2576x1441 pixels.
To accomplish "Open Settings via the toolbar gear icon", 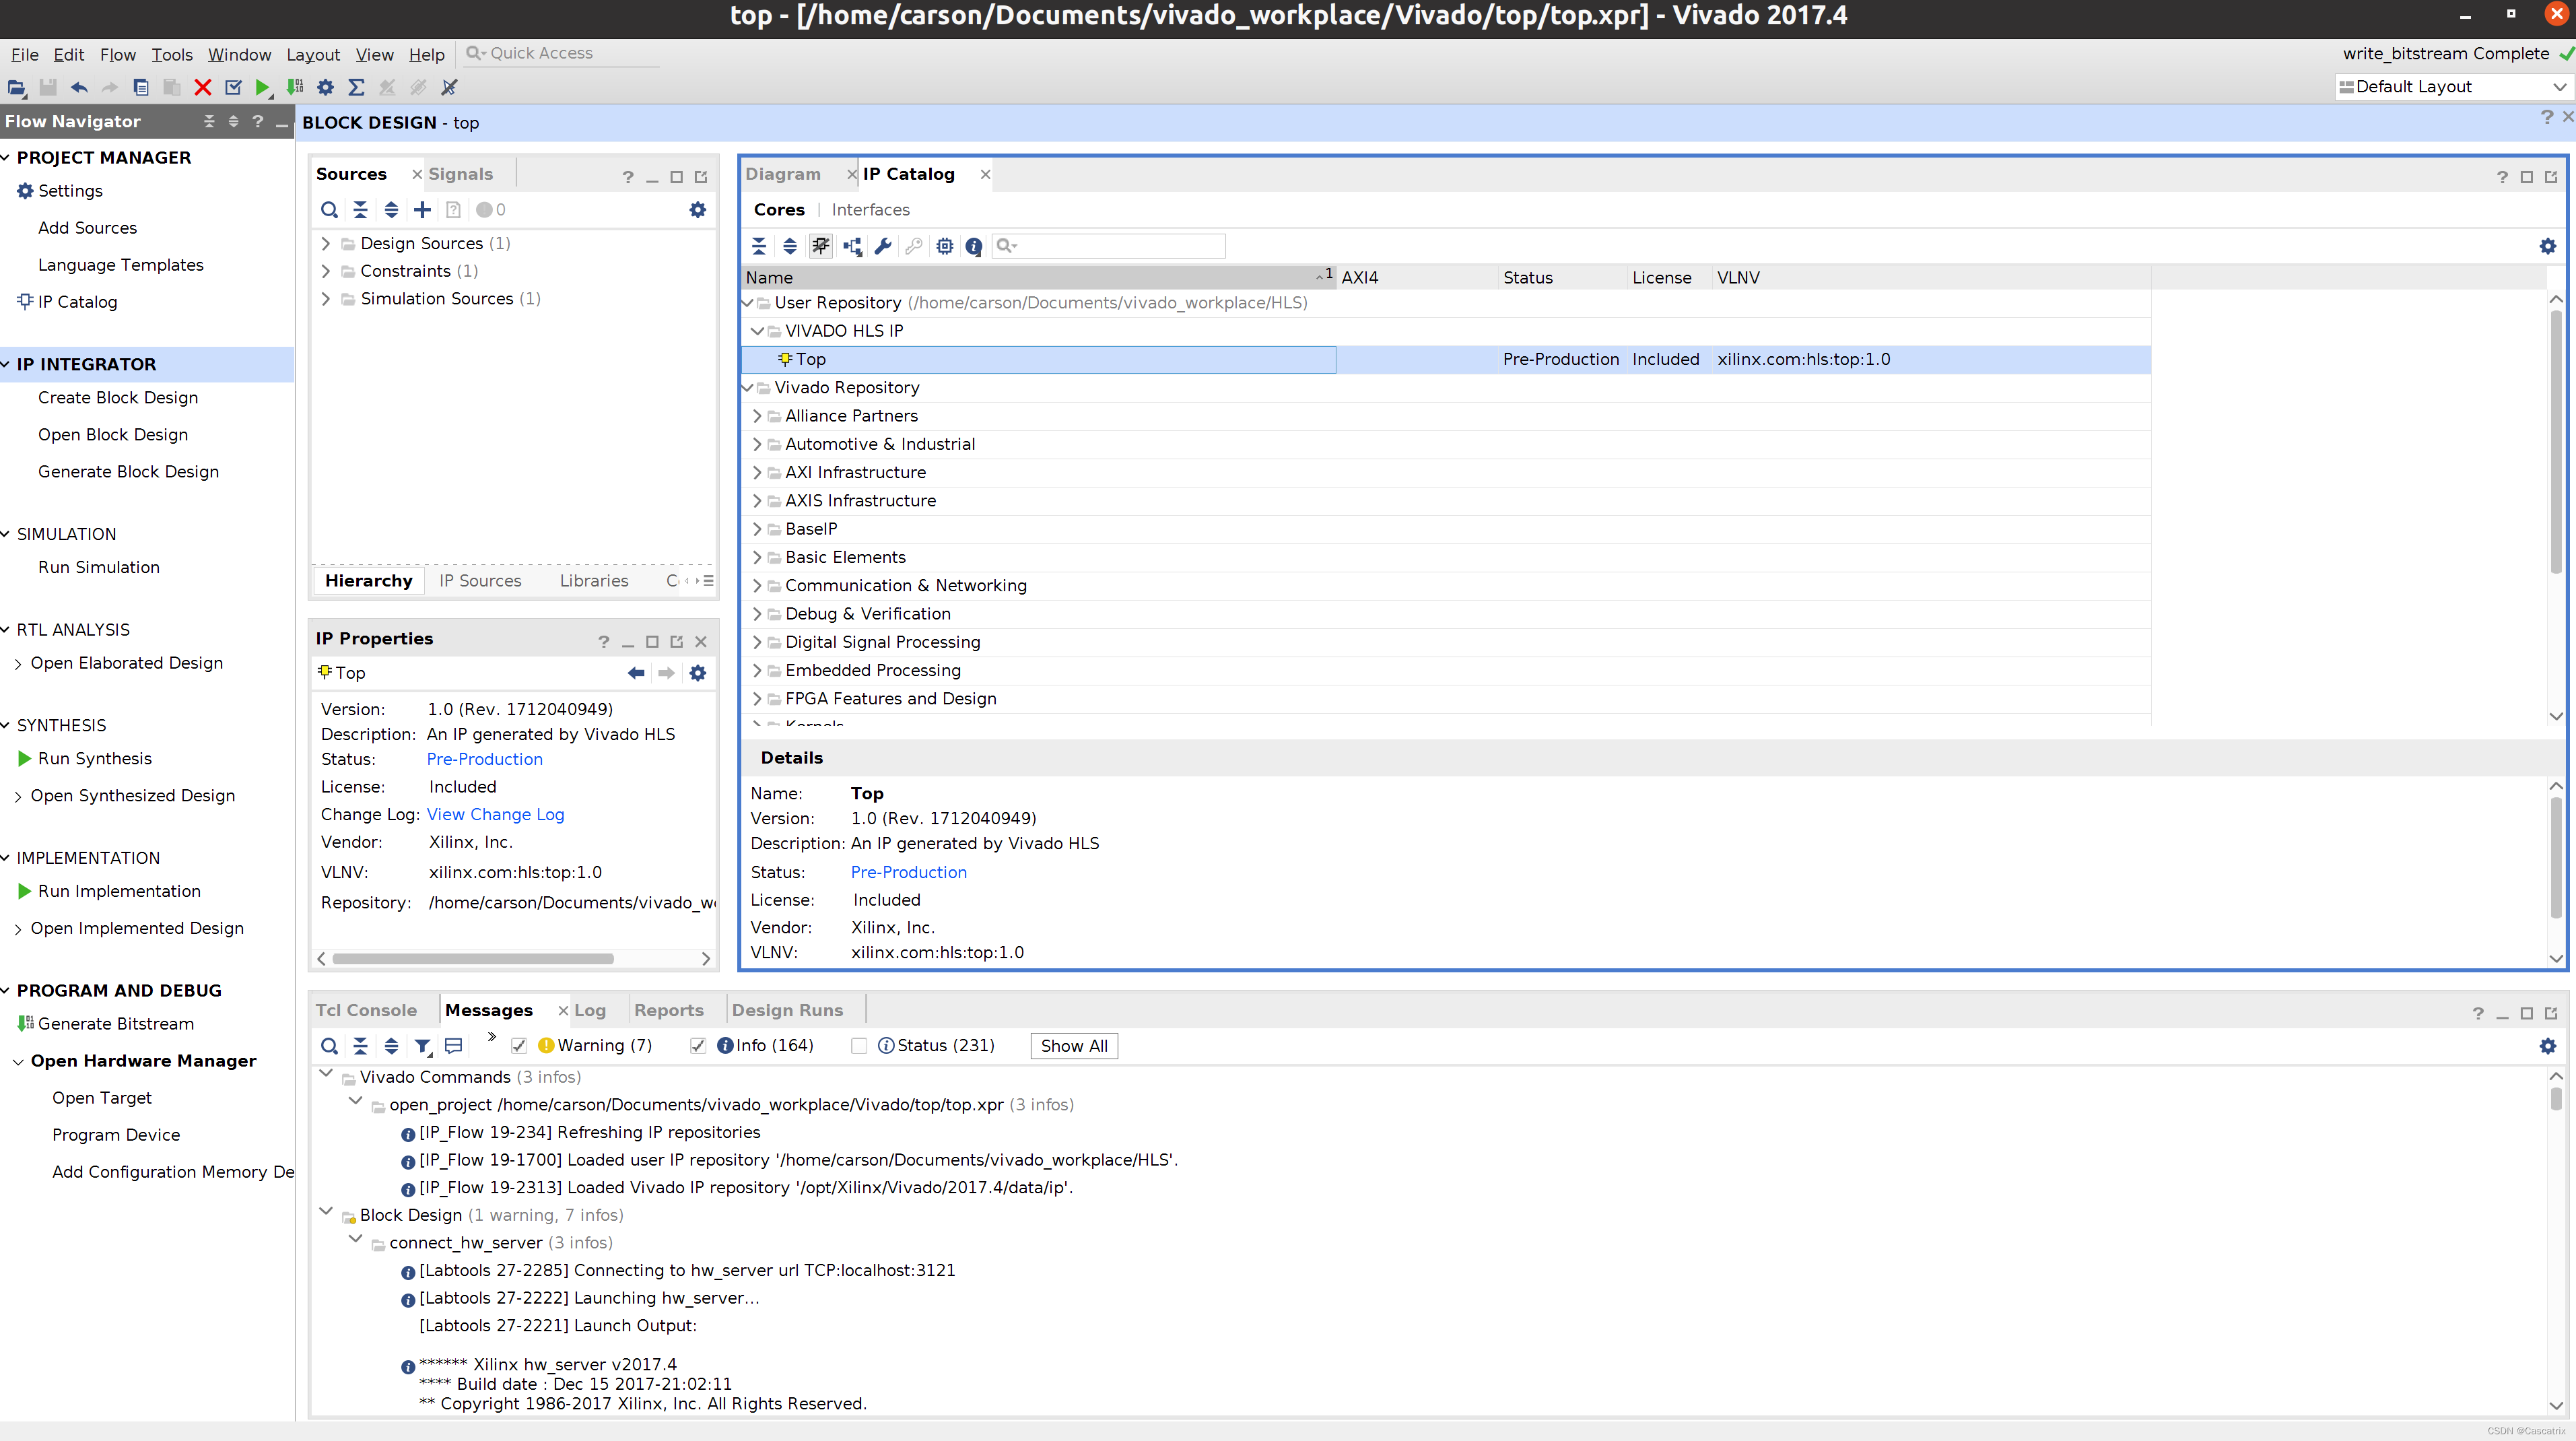I will pyautogui.click(x=326, y=88).
